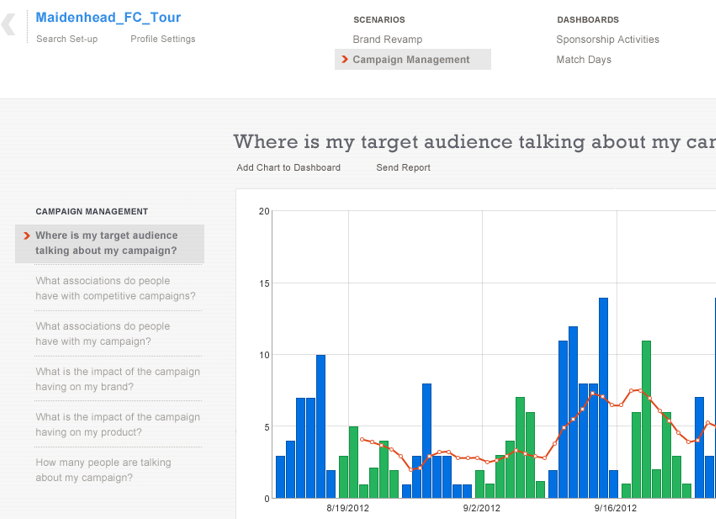
Task: Open Search Set-up
Action: click(67, 39)
